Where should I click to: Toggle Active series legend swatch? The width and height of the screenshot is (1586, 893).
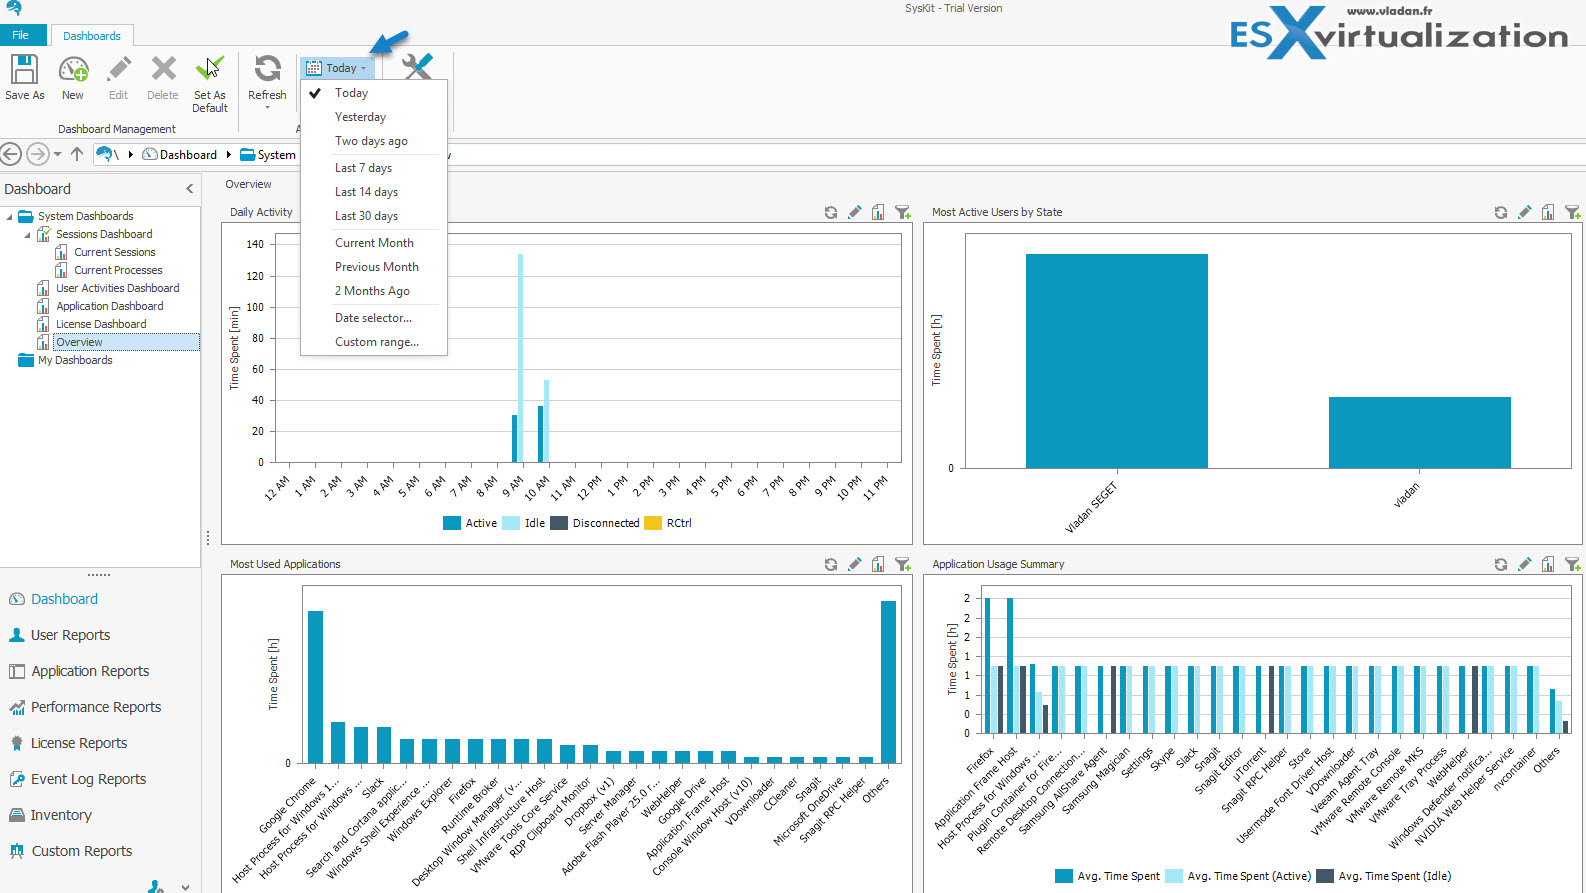(x=452, y=523)
